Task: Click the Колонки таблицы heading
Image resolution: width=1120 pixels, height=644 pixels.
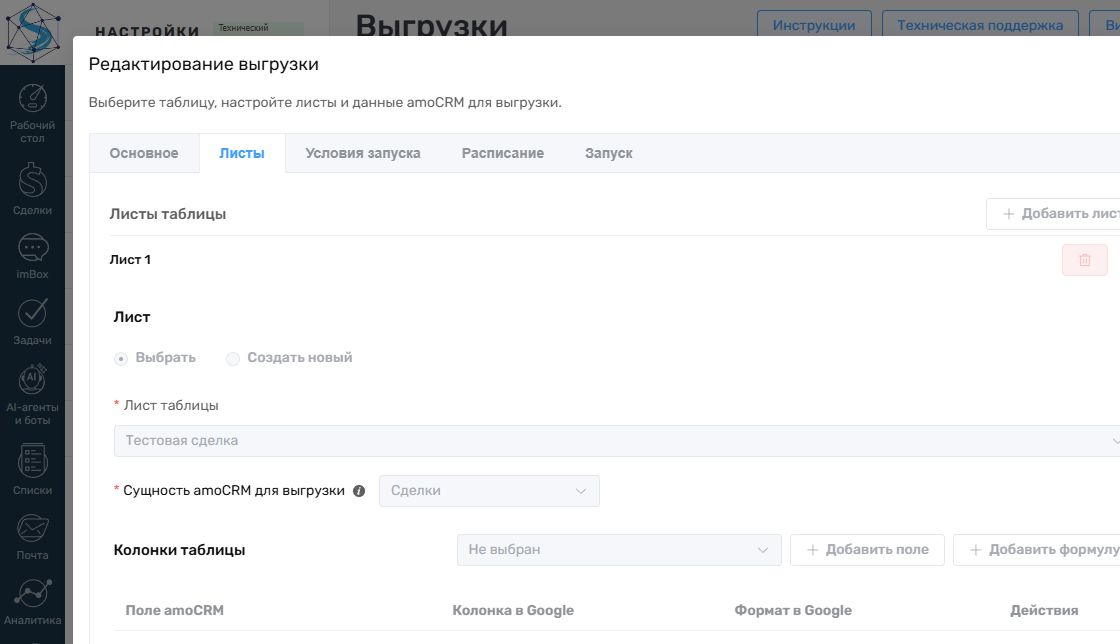Action: (179, 550)
